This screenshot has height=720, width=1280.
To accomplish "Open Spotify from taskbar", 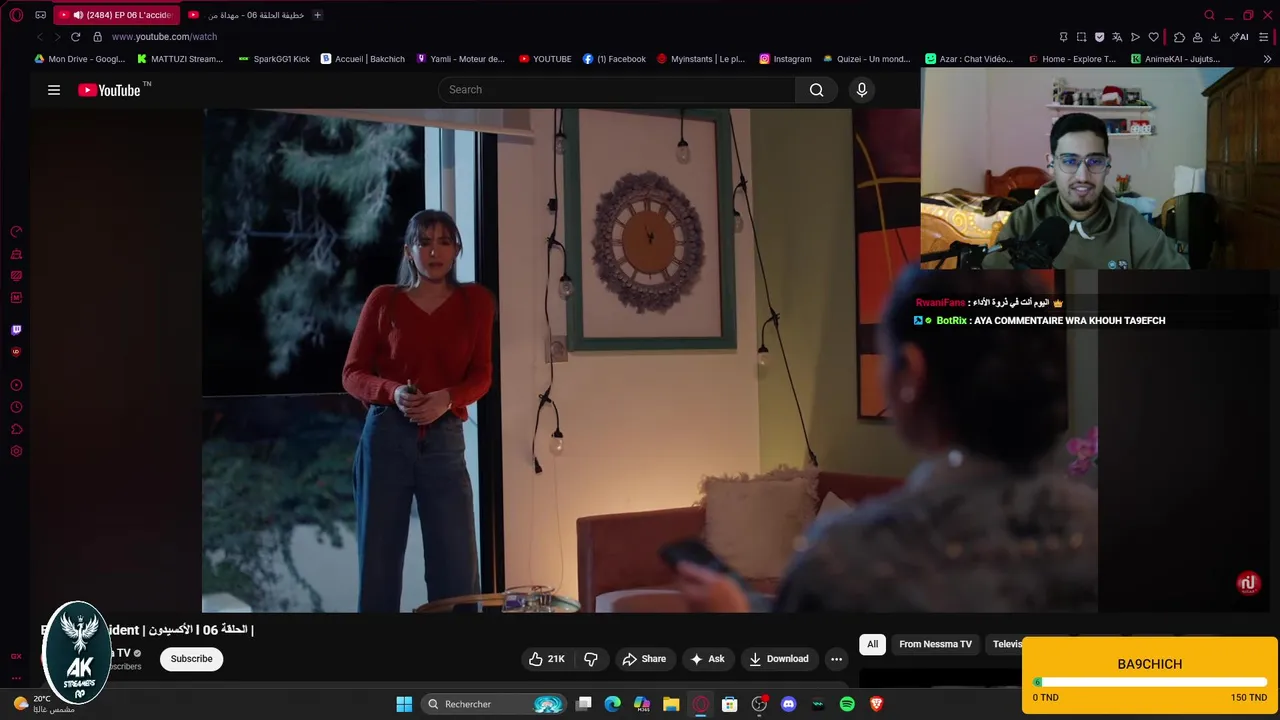I will point(847,704).
